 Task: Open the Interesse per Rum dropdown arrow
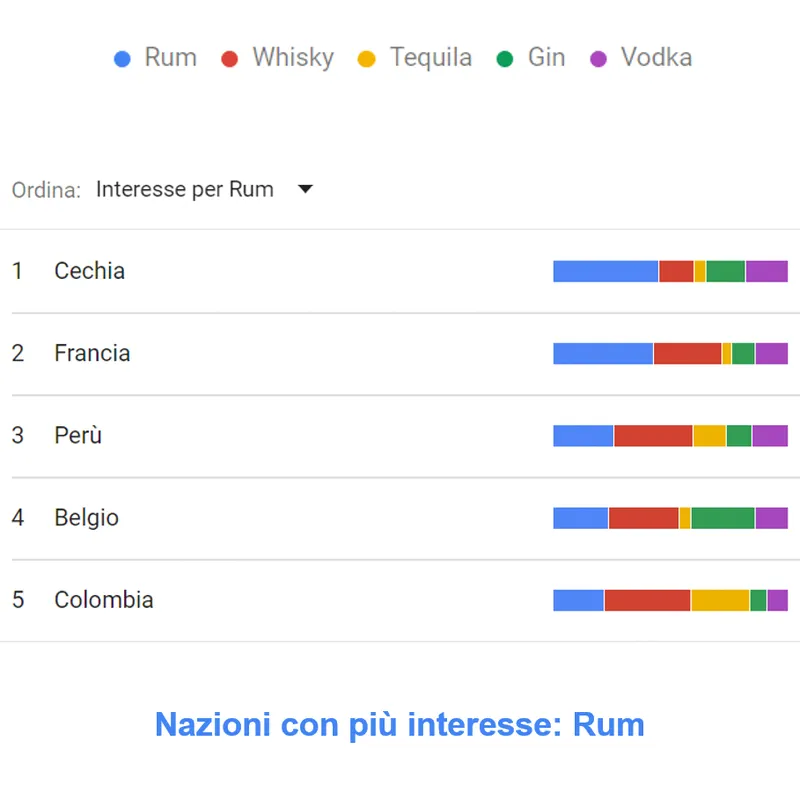pyautogui.click(x=306, y=189)
